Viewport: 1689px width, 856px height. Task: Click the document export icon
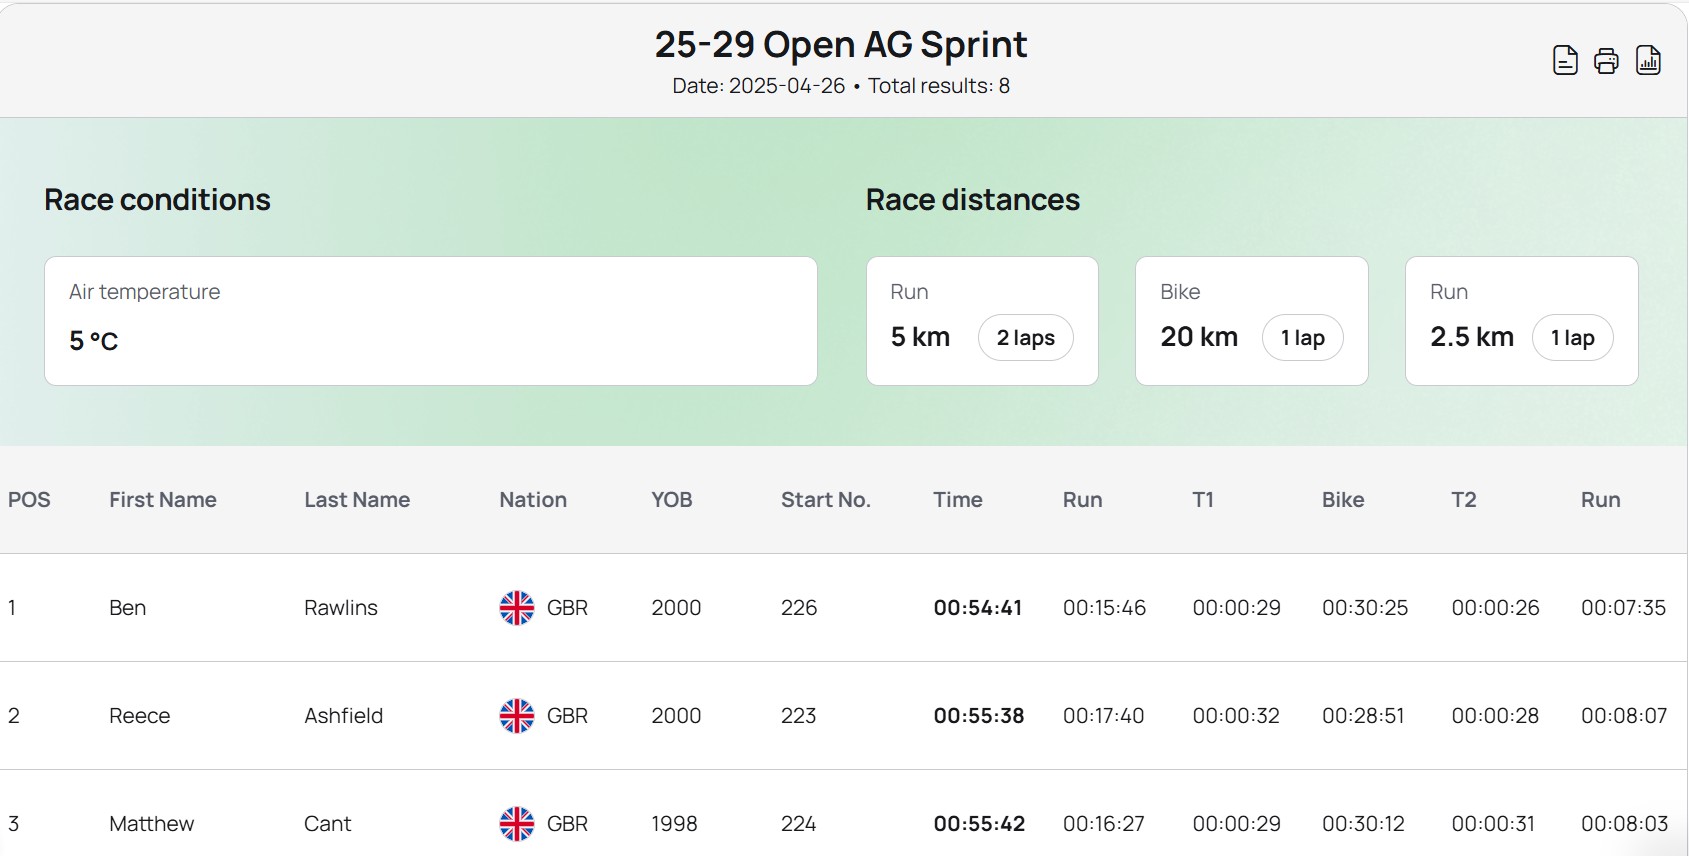click(1565, 61)
